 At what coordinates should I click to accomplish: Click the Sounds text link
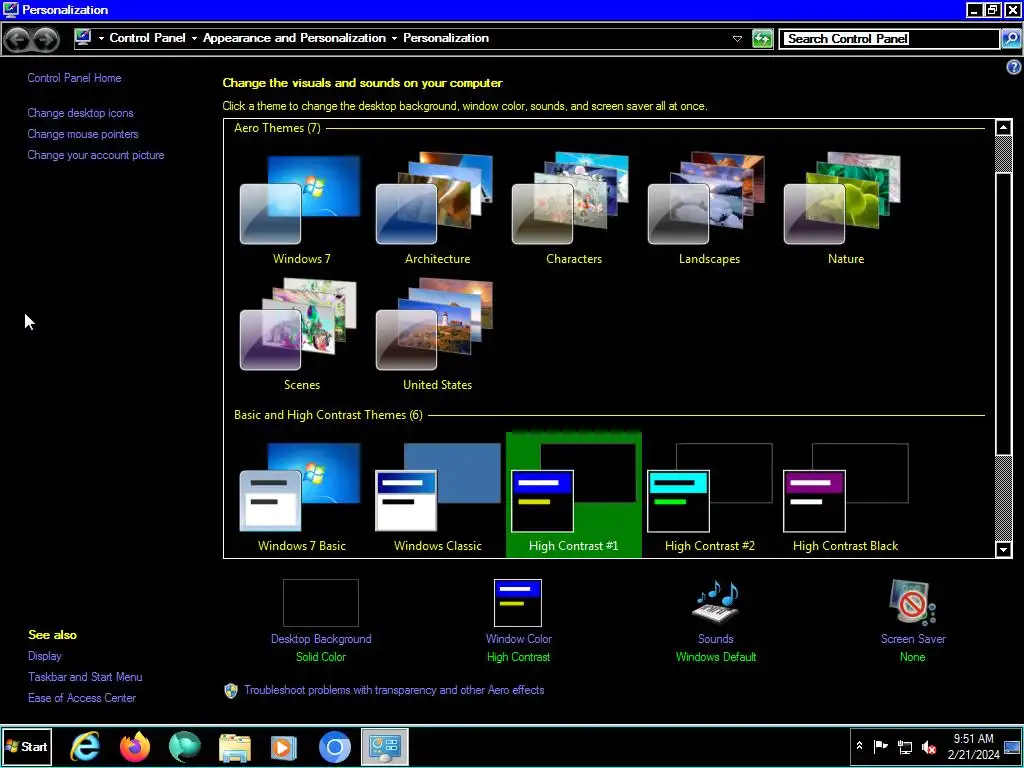[x=716, y=639]
